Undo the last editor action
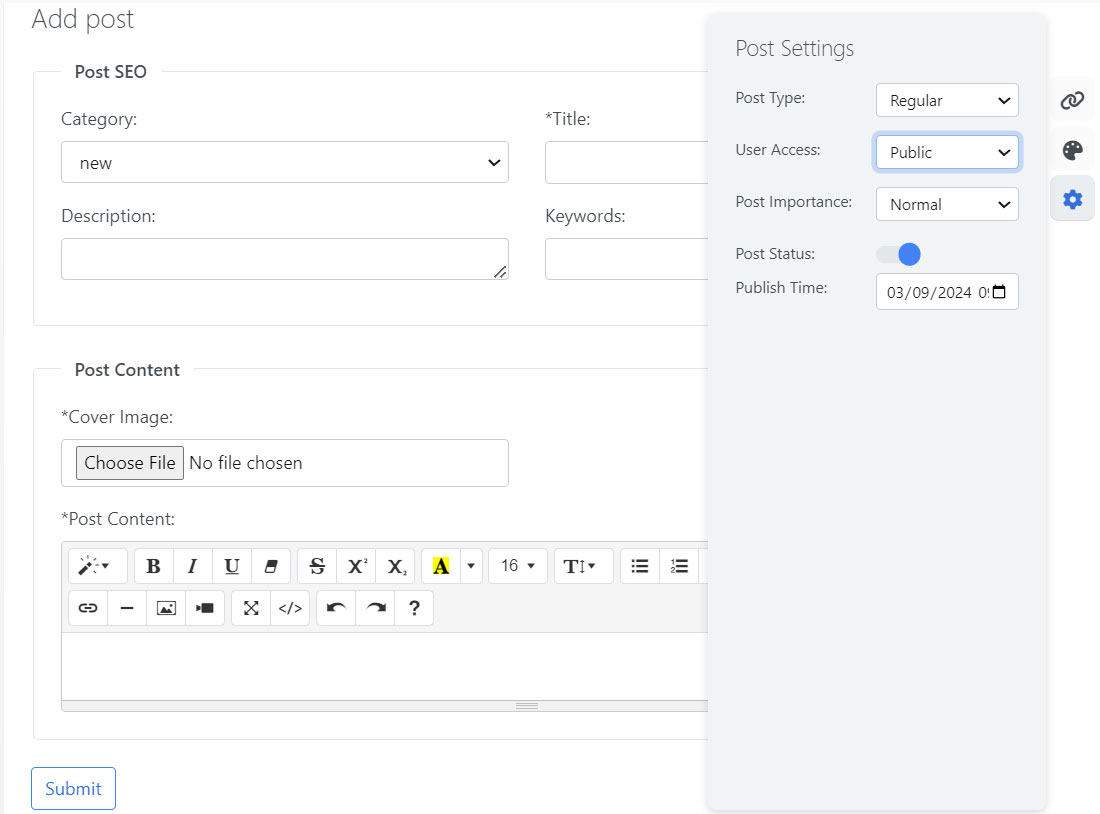Screen dimensions: 1100x814 coord(336,608)
